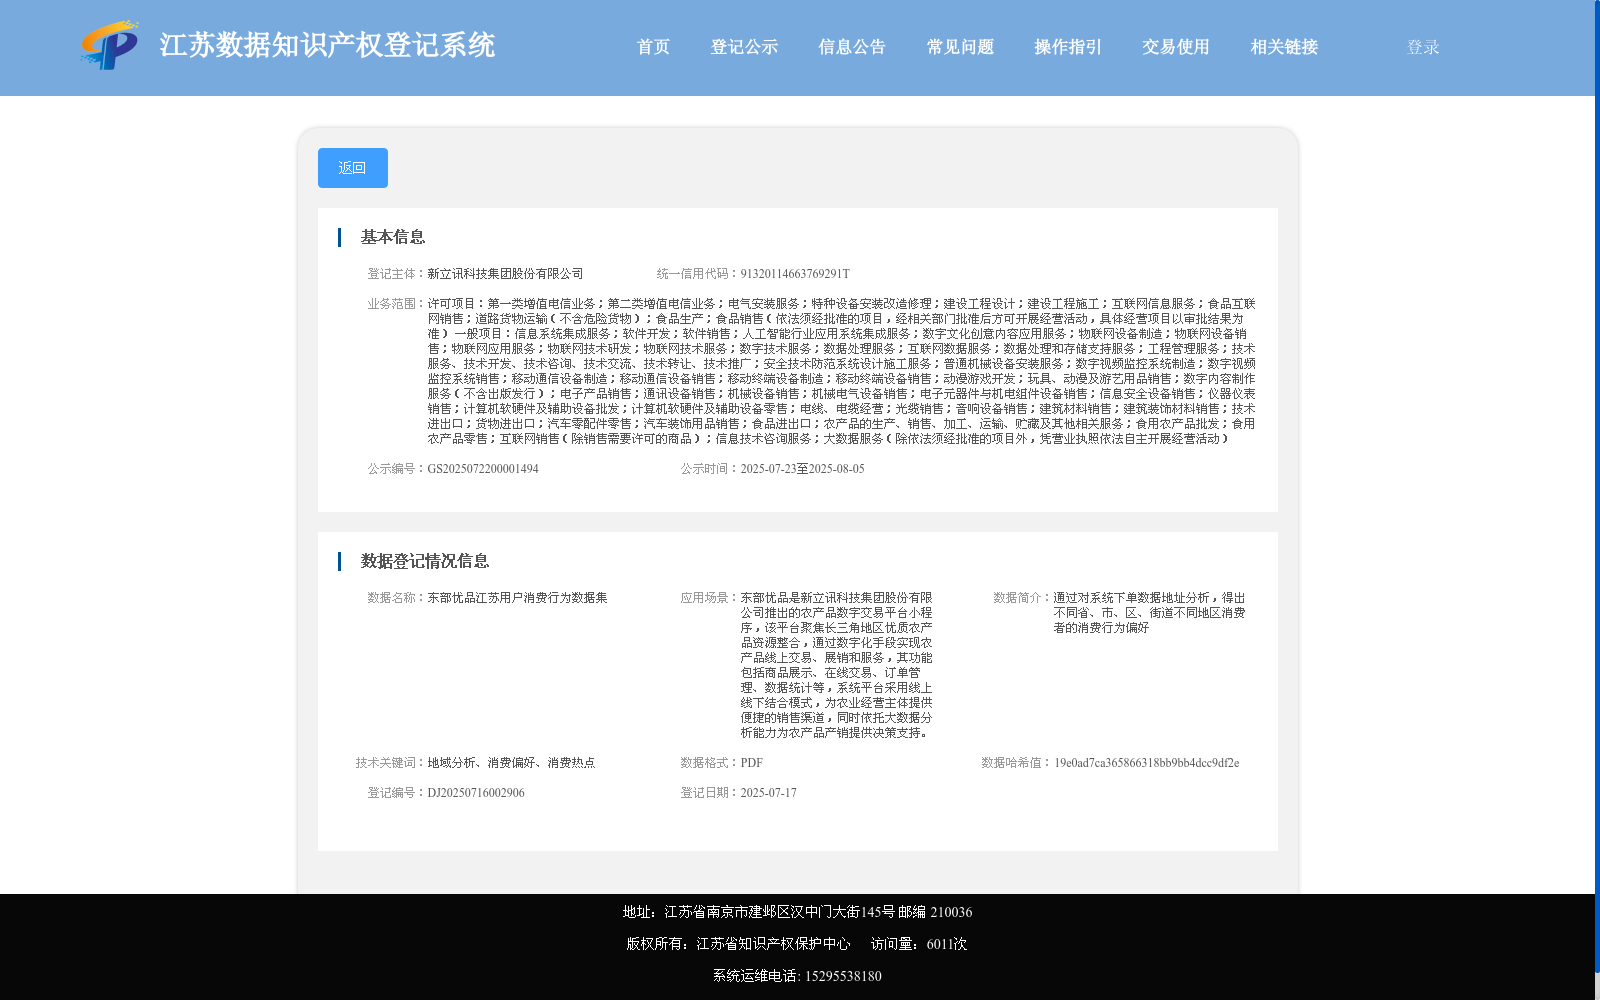This screenshot has width=1600, height=1000.
Task: Open the 交易使用 menu item
Action: [1176, 47]
